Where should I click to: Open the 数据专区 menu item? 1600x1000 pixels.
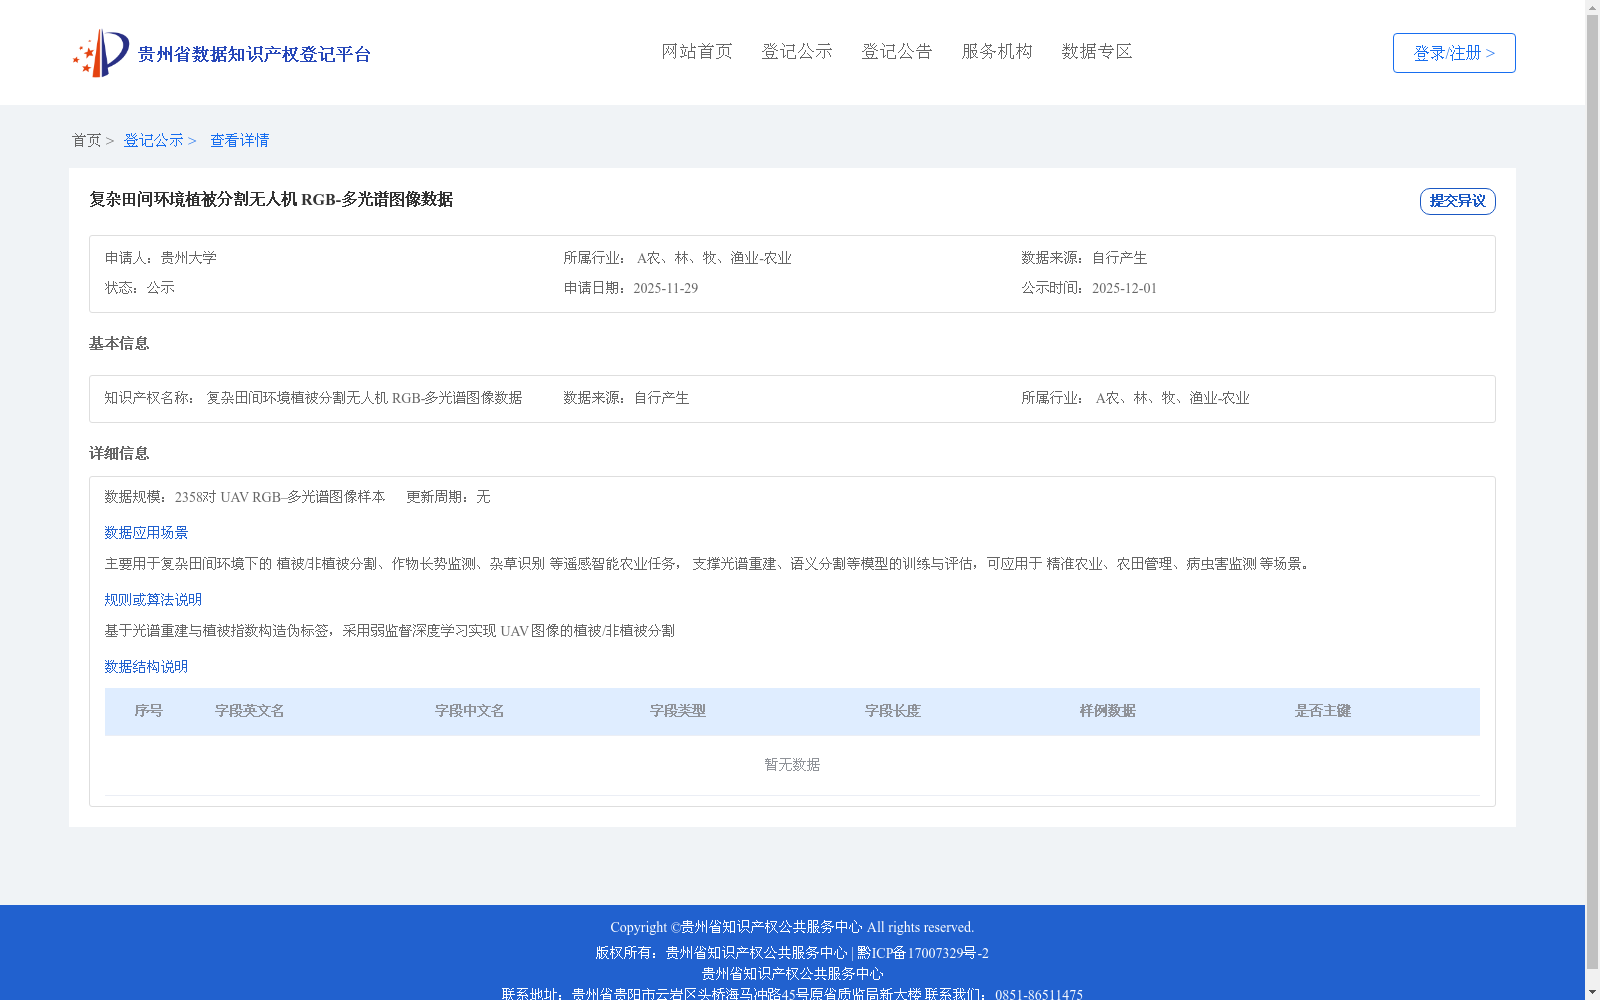(1097, 51)
